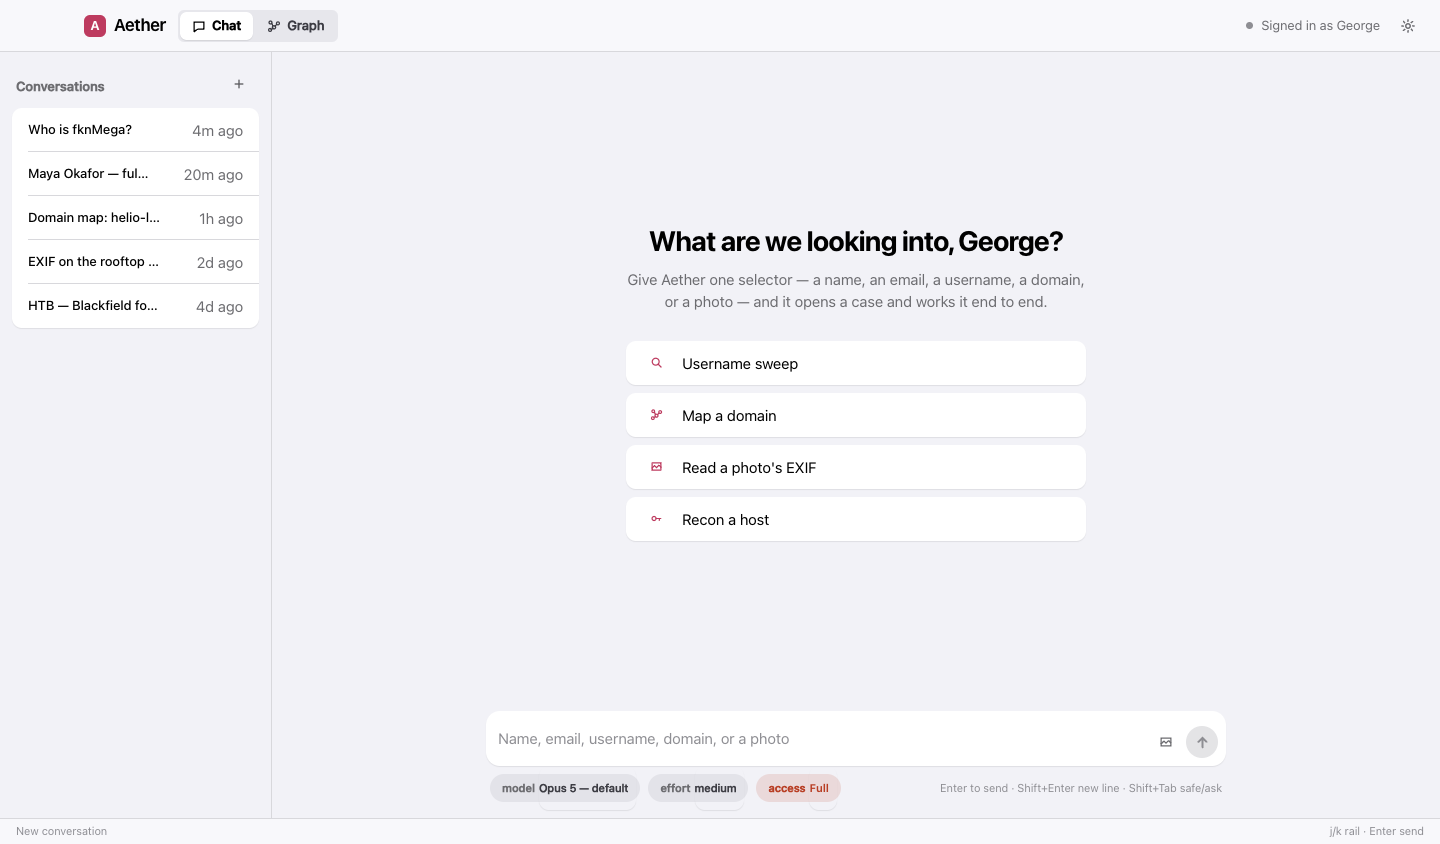The height and width of the screenshot is (844, 1440).
Task: Click the '4m ago' timestamp
Action: [217, 131]
